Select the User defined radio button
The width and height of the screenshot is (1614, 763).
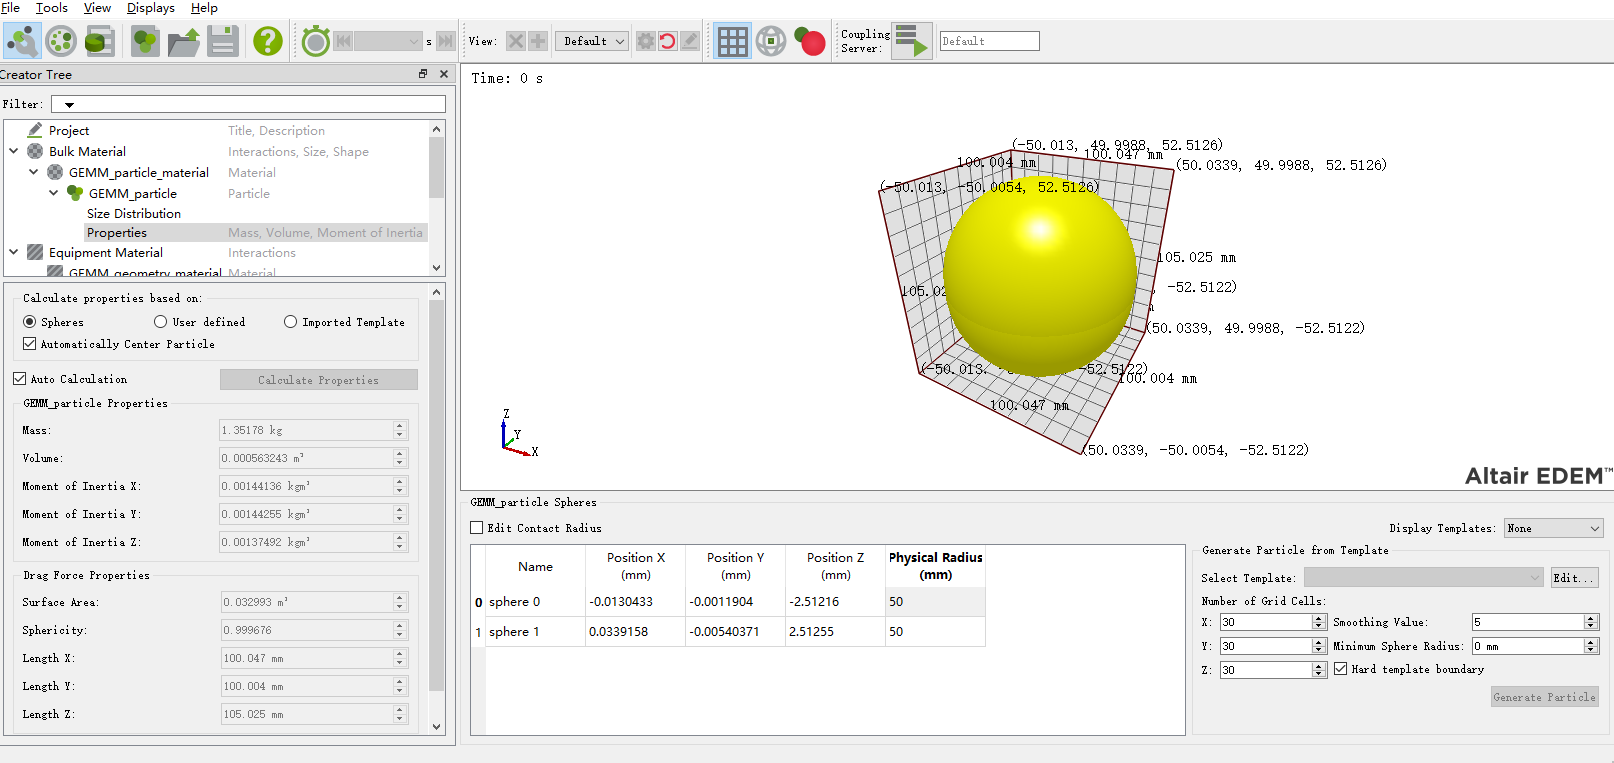pos(161,322)
